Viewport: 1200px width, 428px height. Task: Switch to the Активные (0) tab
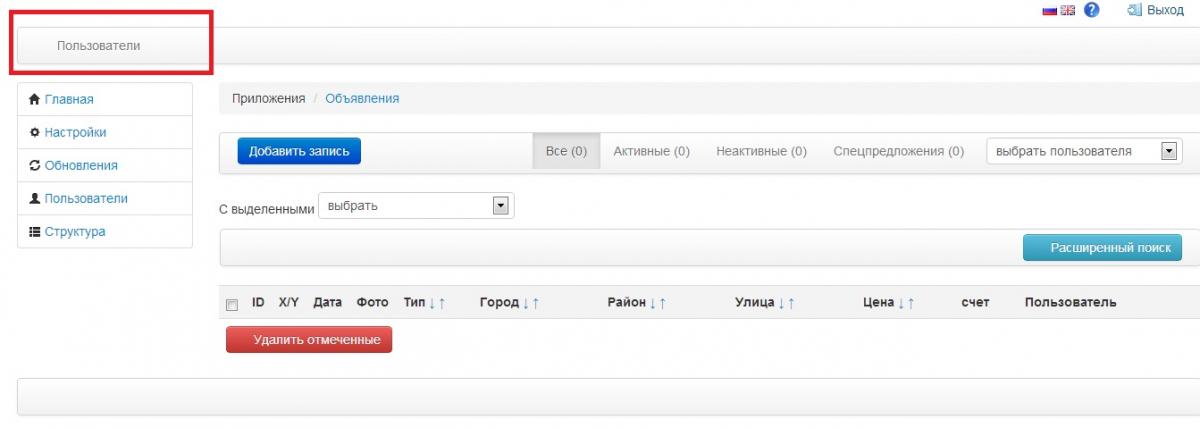(651, 151)
